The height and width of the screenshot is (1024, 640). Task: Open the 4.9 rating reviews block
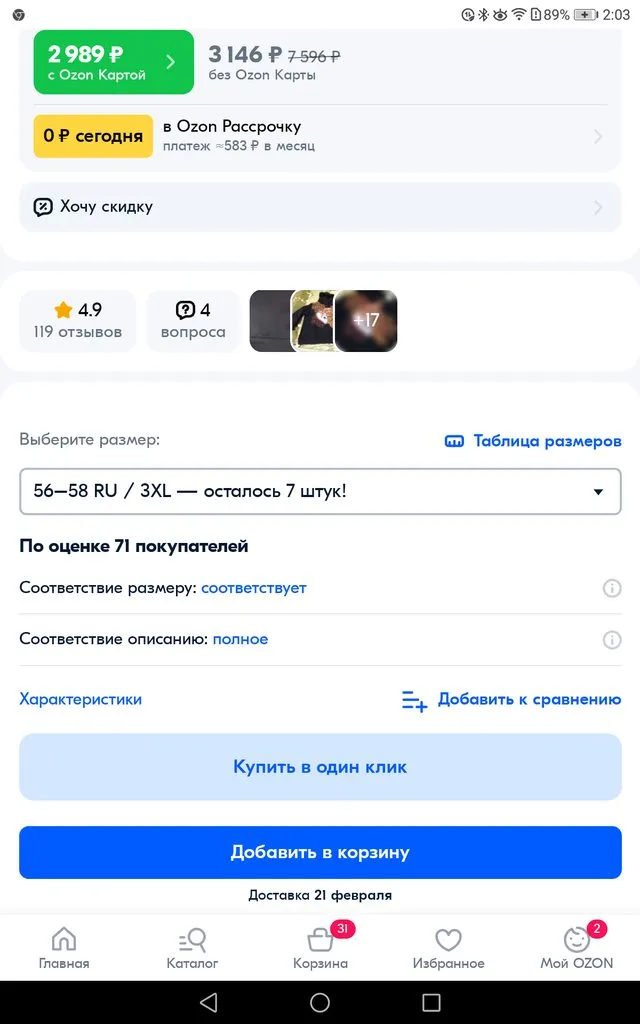[x=78, y=321]
